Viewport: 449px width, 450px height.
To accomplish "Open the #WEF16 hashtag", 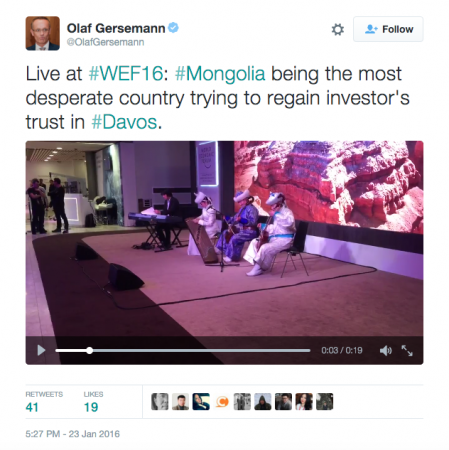I will point(126,74).
